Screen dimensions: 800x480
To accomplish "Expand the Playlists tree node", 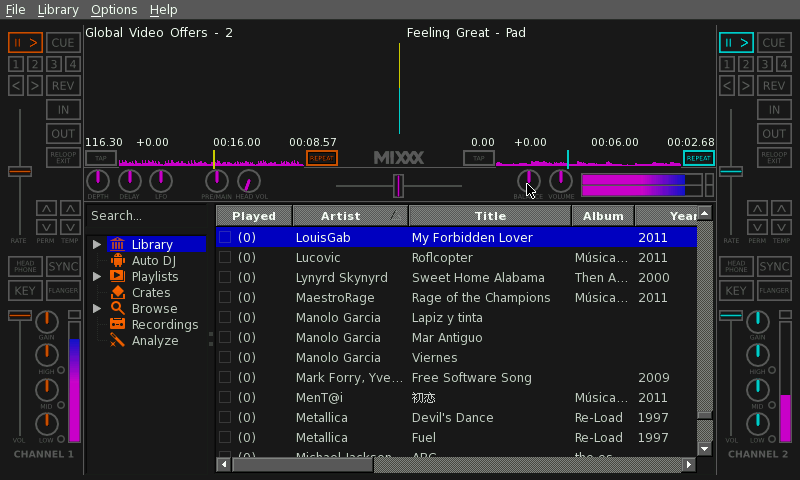I will point(97,277).
